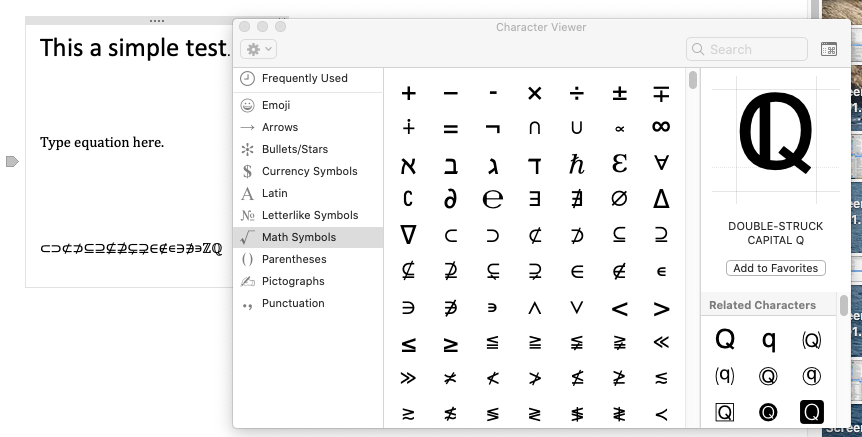Viewport: 862px width, 437px height.
Task: Select the Currency Symbols category
Action: (308, 172)
